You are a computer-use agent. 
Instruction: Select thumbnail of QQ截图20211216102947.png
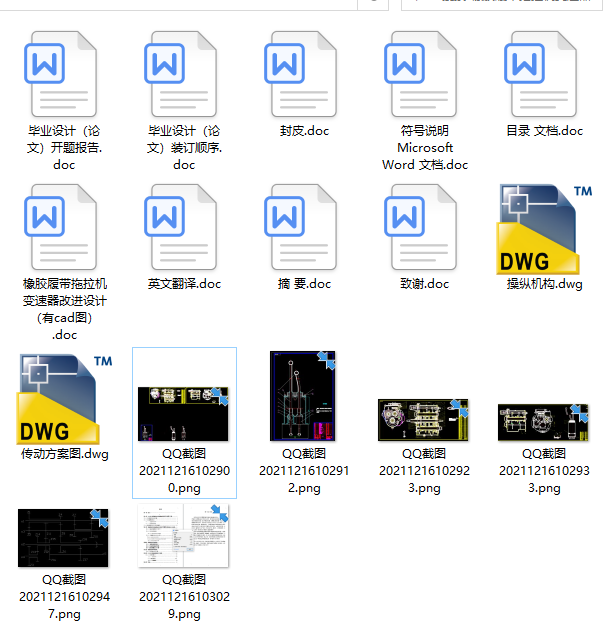pyautogui.click(x=63, y=538)
